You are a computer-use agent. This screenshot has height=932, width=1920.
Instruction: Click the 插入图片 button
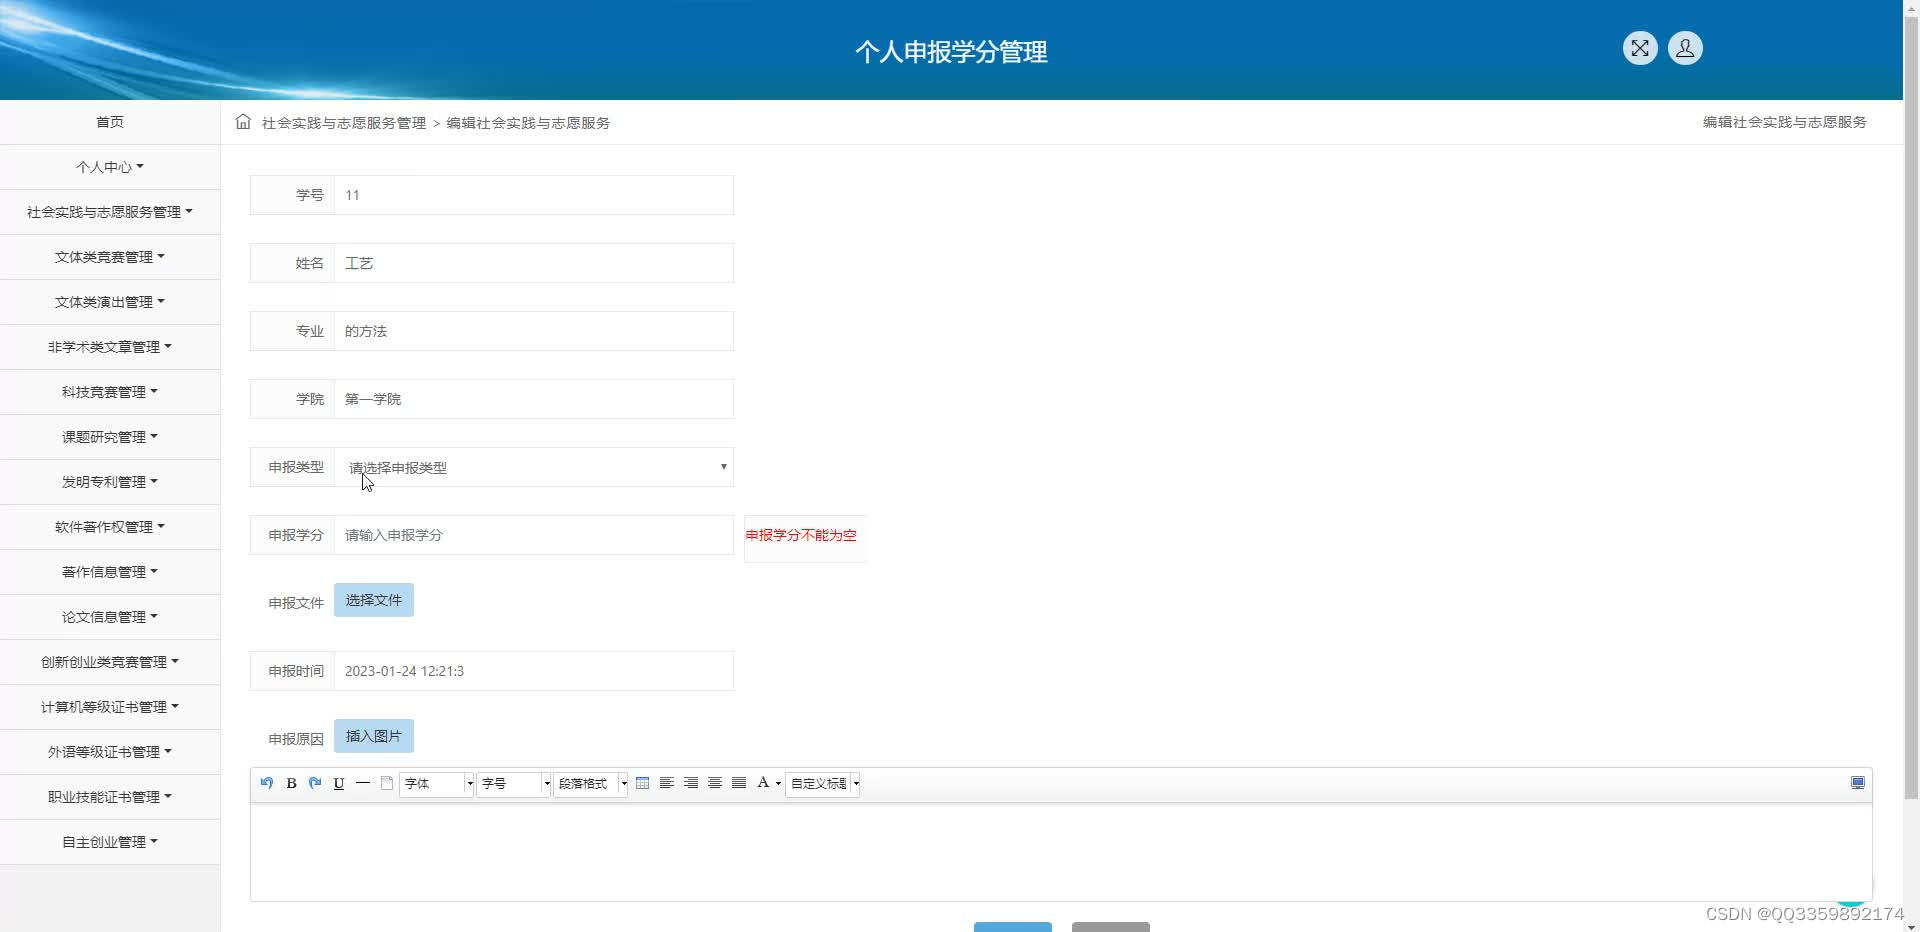pos(374,736)
